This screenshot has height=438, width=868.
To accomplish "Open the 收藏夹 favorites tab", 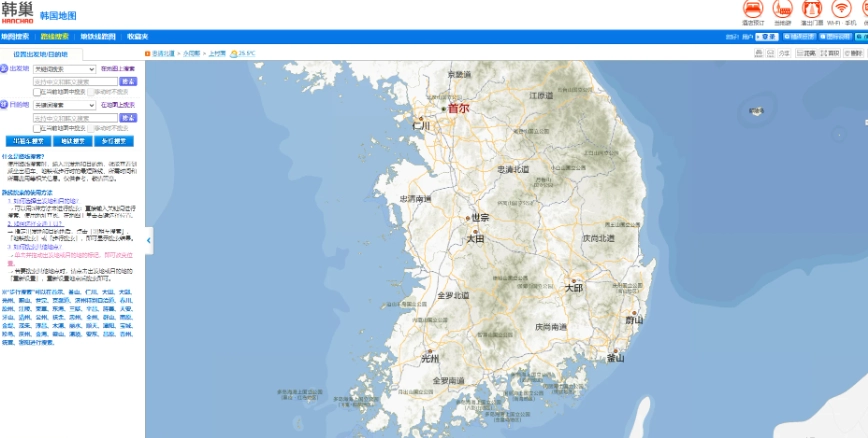I will [138, 36].
